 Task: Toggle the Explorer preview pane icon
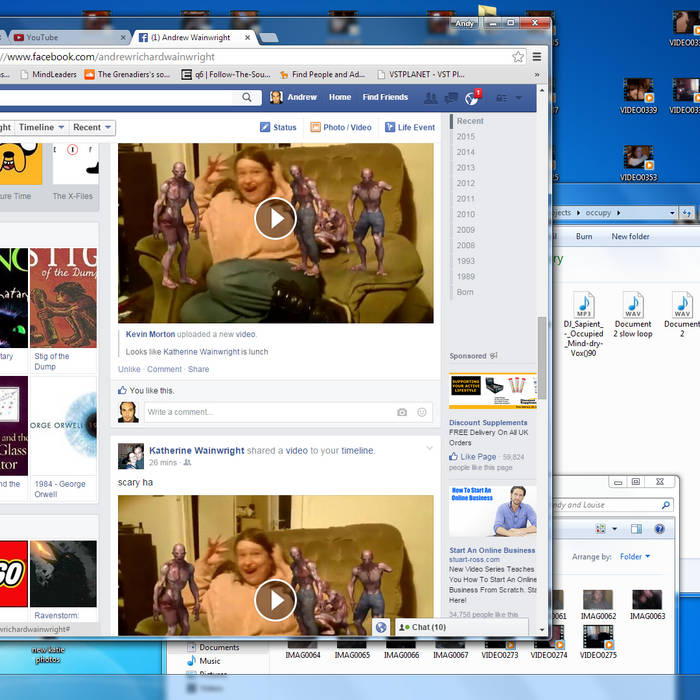(x=636, y=529)
